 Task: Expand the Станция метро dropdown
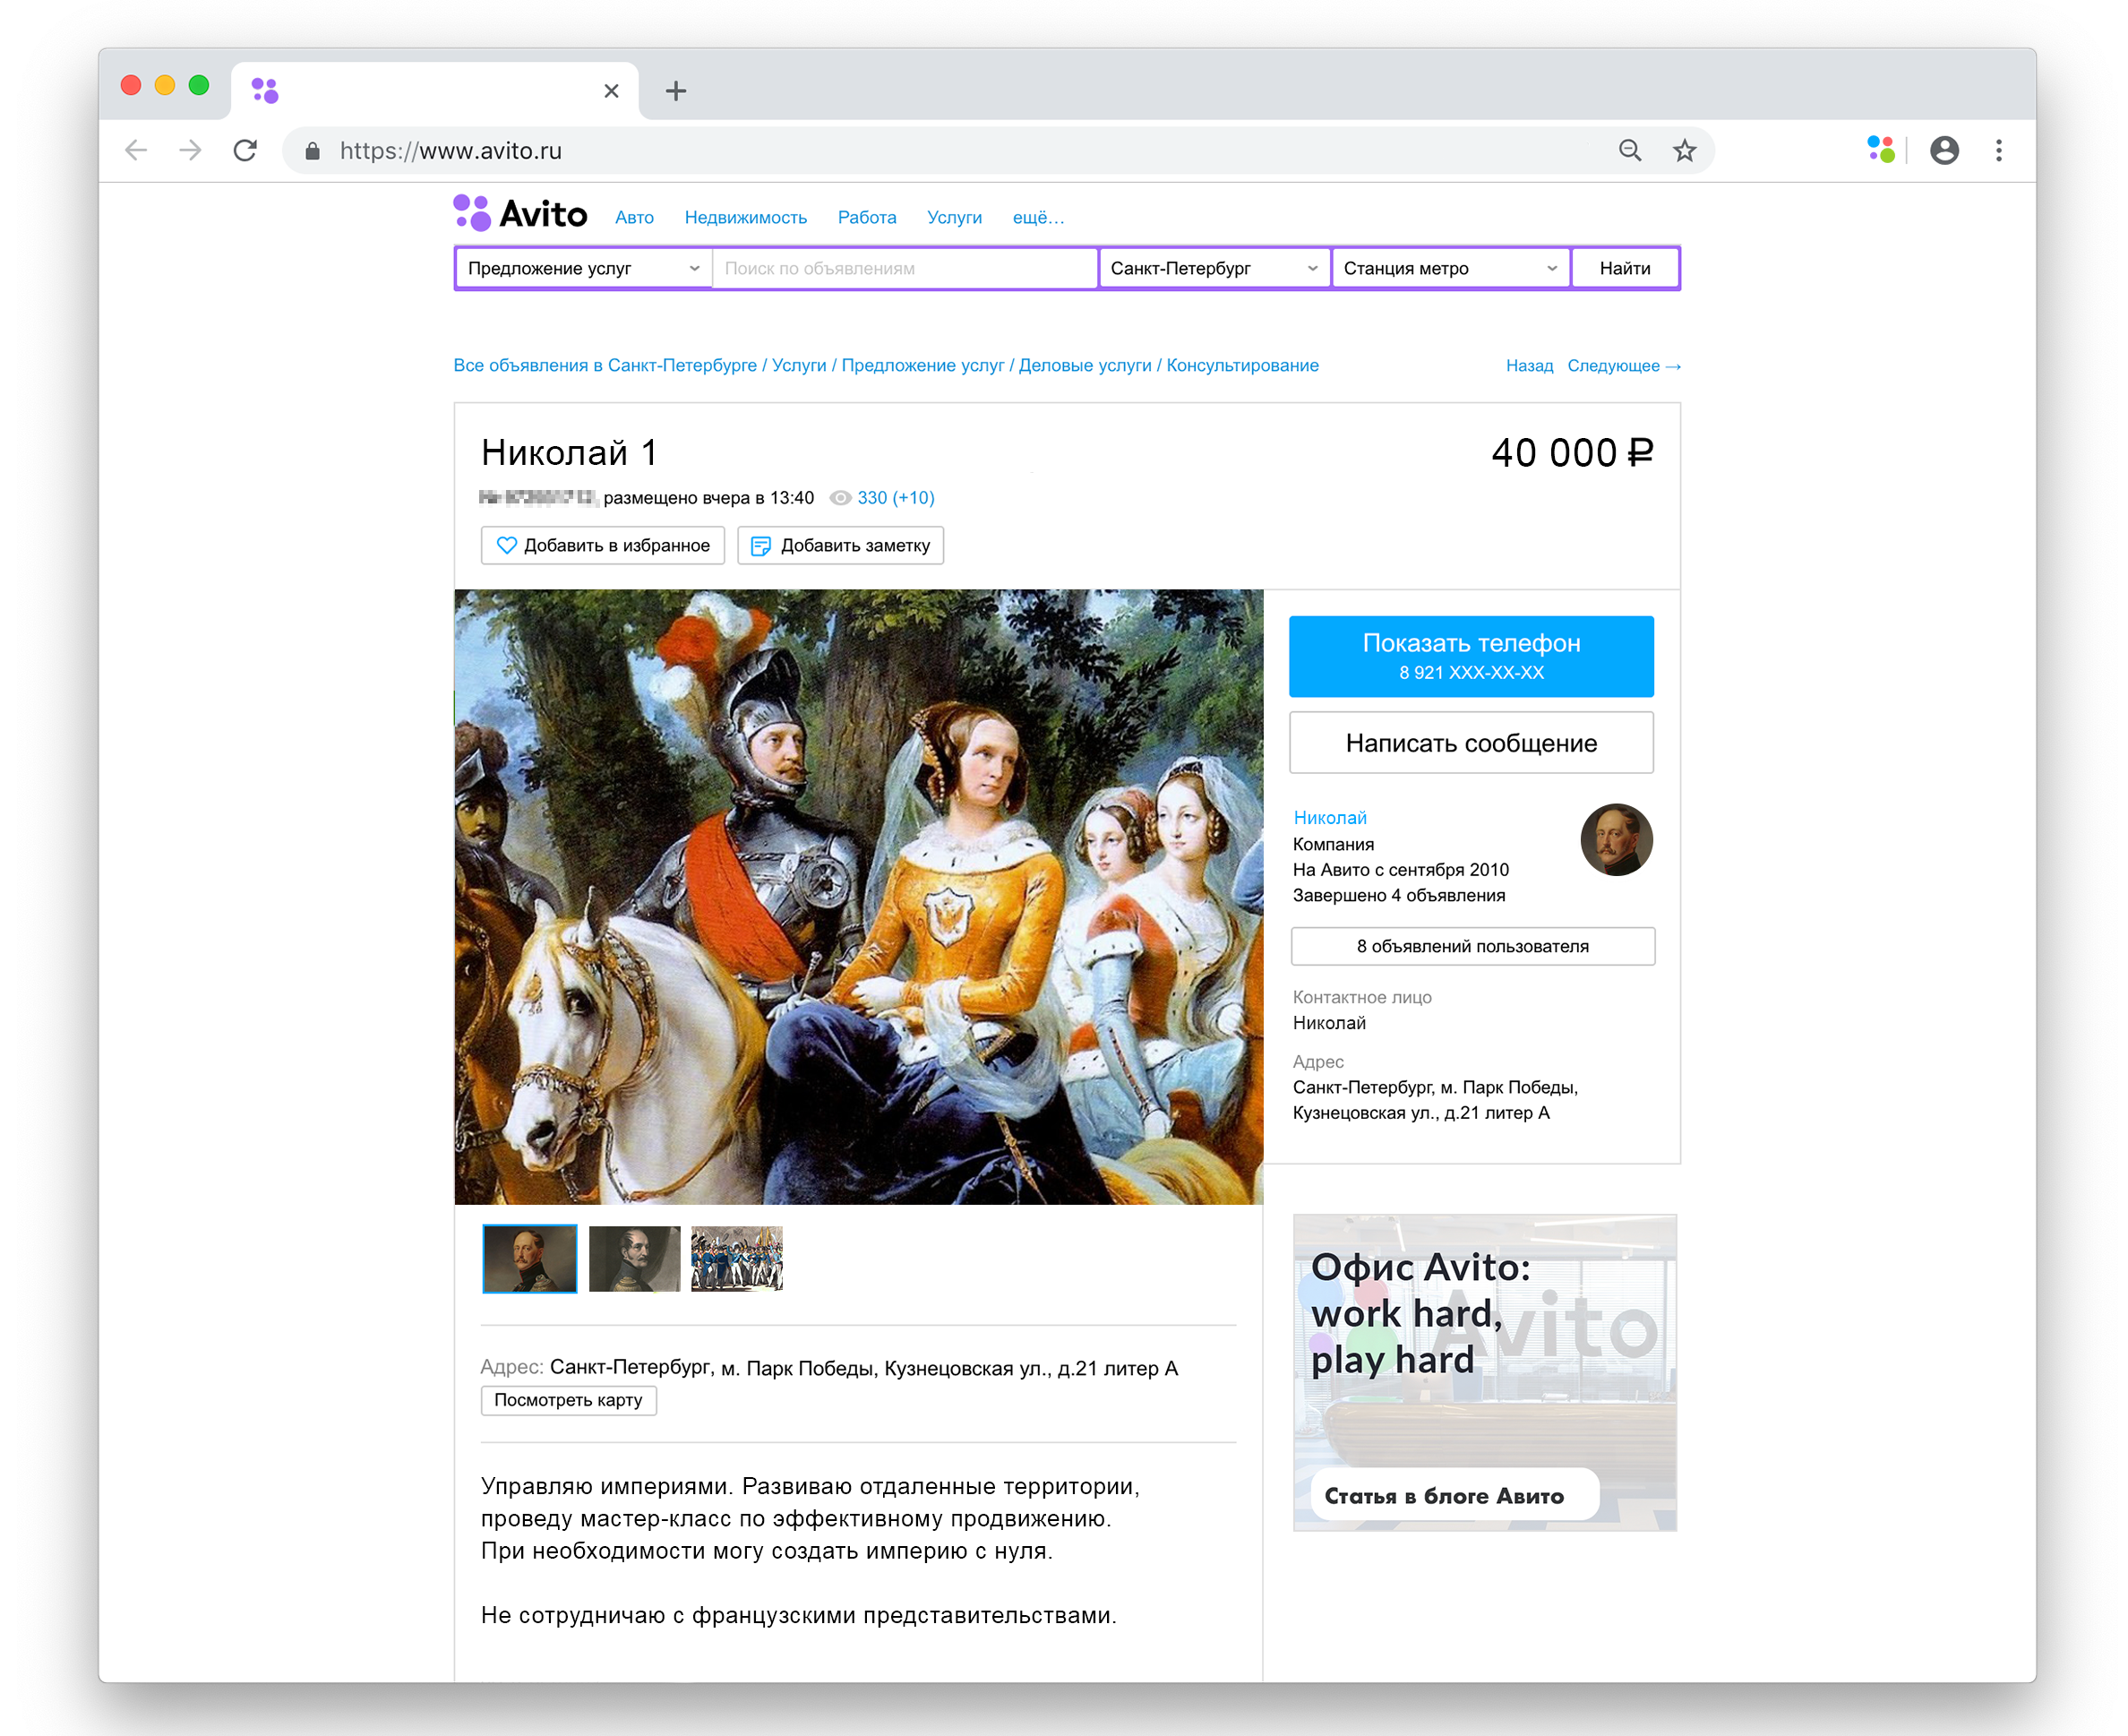coord(1449,268)
